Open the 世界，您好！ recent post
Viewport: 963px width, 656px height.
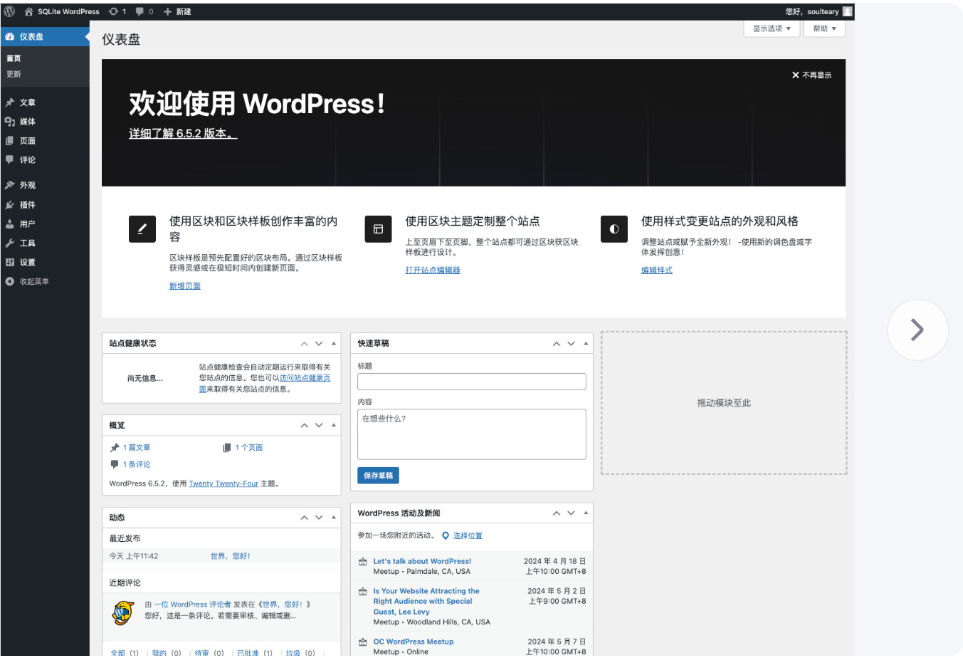[x=230, y=556]
